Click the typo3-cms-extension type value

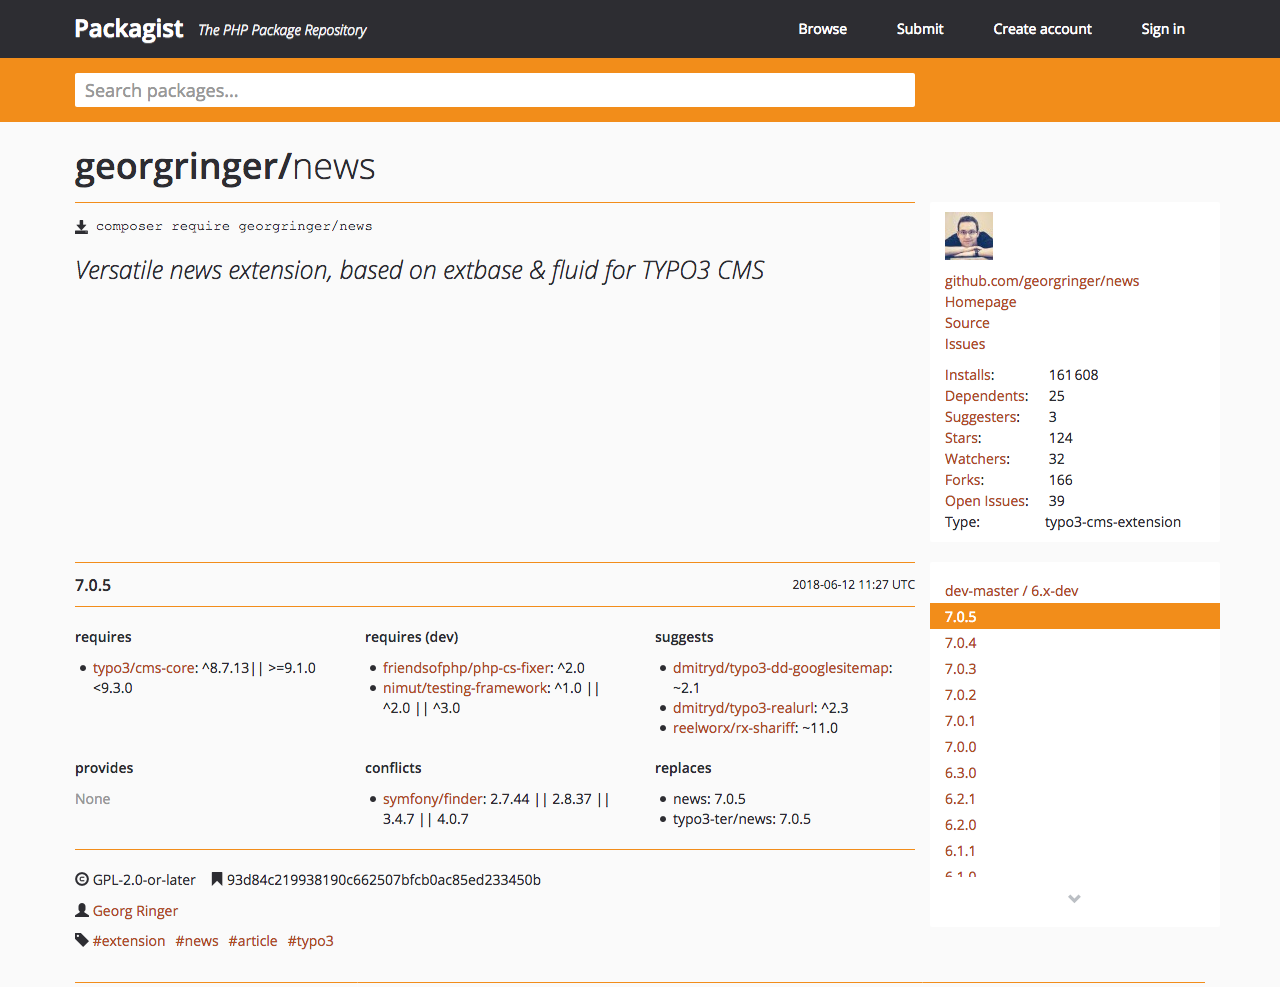tap(1113, 522)
